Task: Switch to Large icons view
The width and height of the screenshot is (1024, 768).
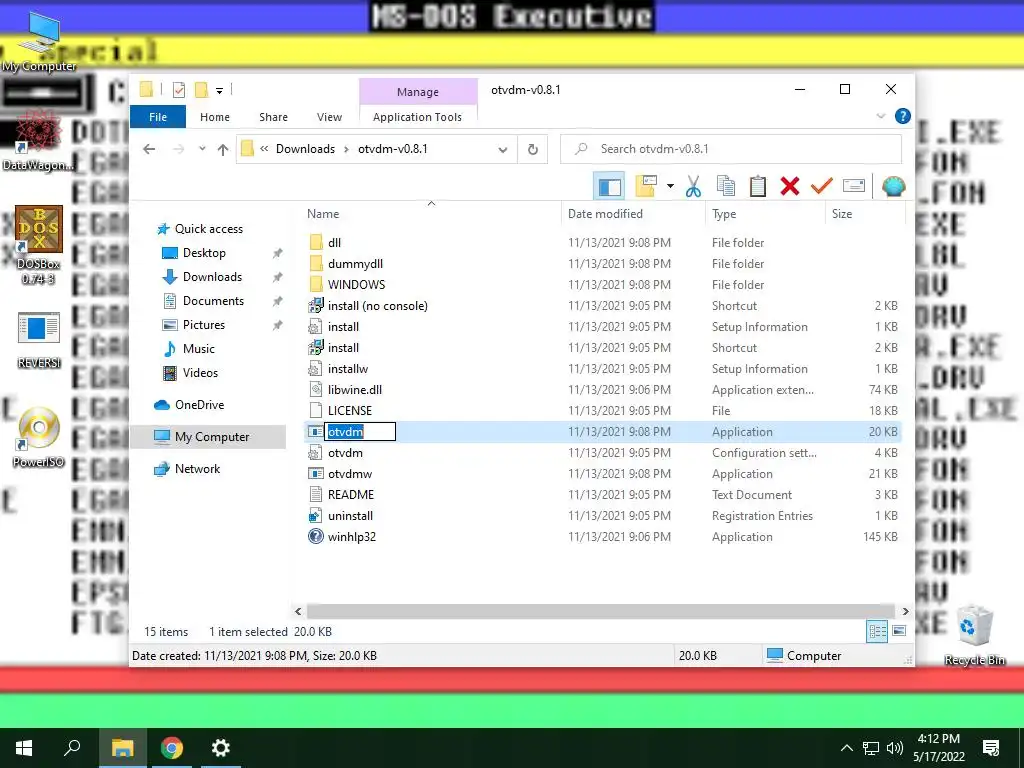Action: pos(899,631)
